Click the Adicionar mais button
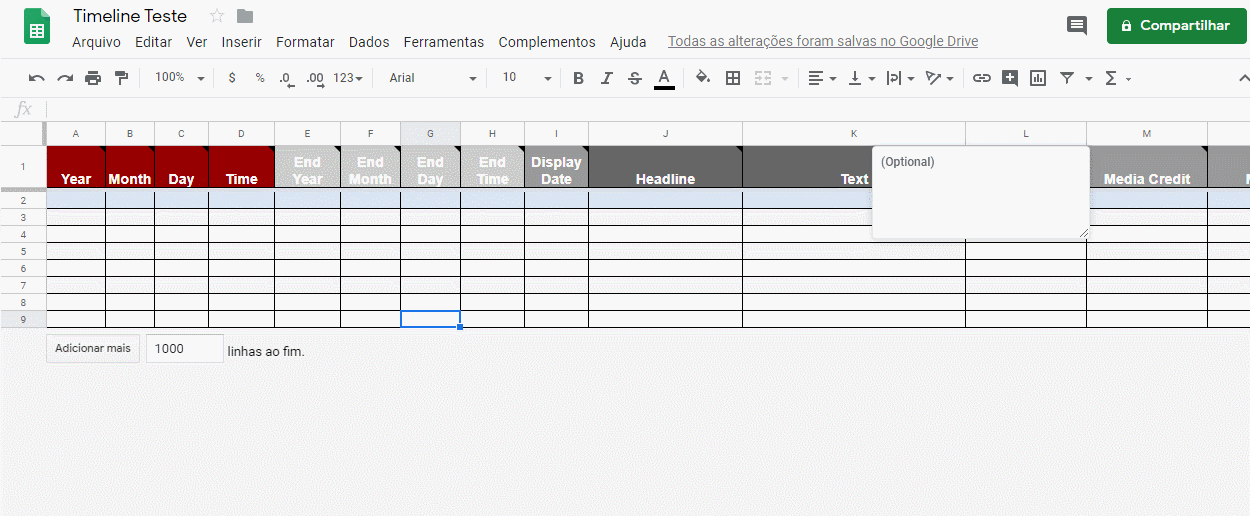 tap(93, 348)
